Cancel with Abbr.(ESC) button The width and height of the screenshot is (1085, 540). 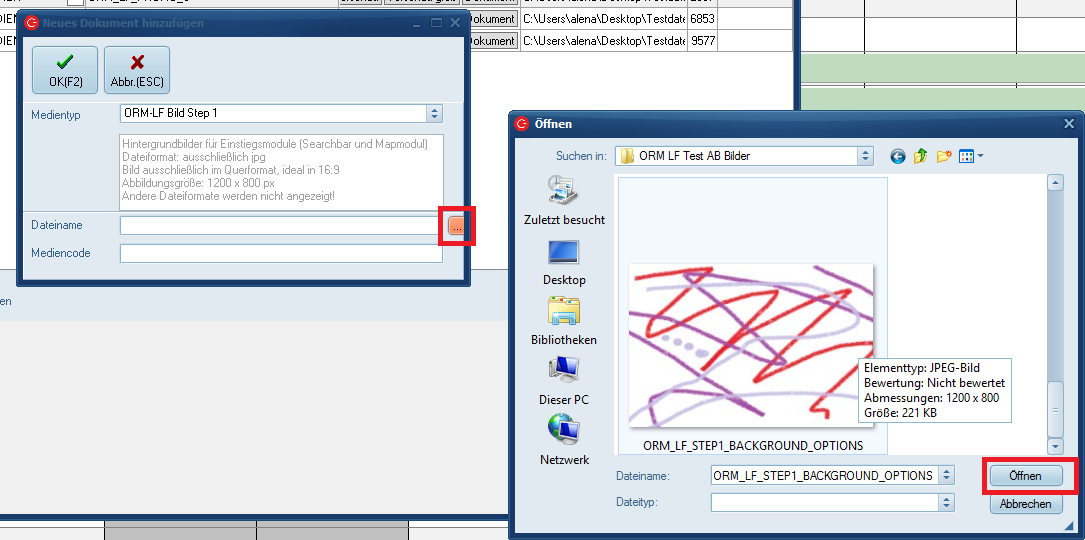pyautogui.click(x=137, y=70)
